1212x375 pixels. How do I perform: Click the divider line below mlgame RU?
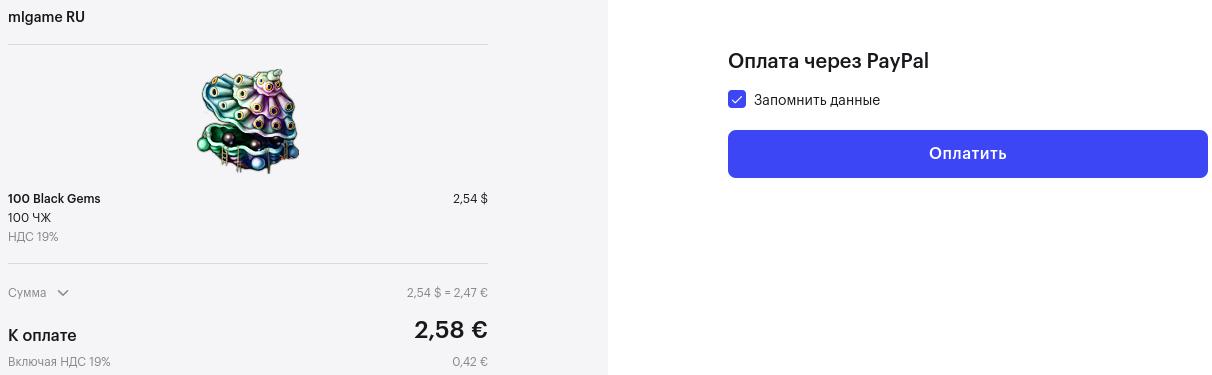pos(248,44)
